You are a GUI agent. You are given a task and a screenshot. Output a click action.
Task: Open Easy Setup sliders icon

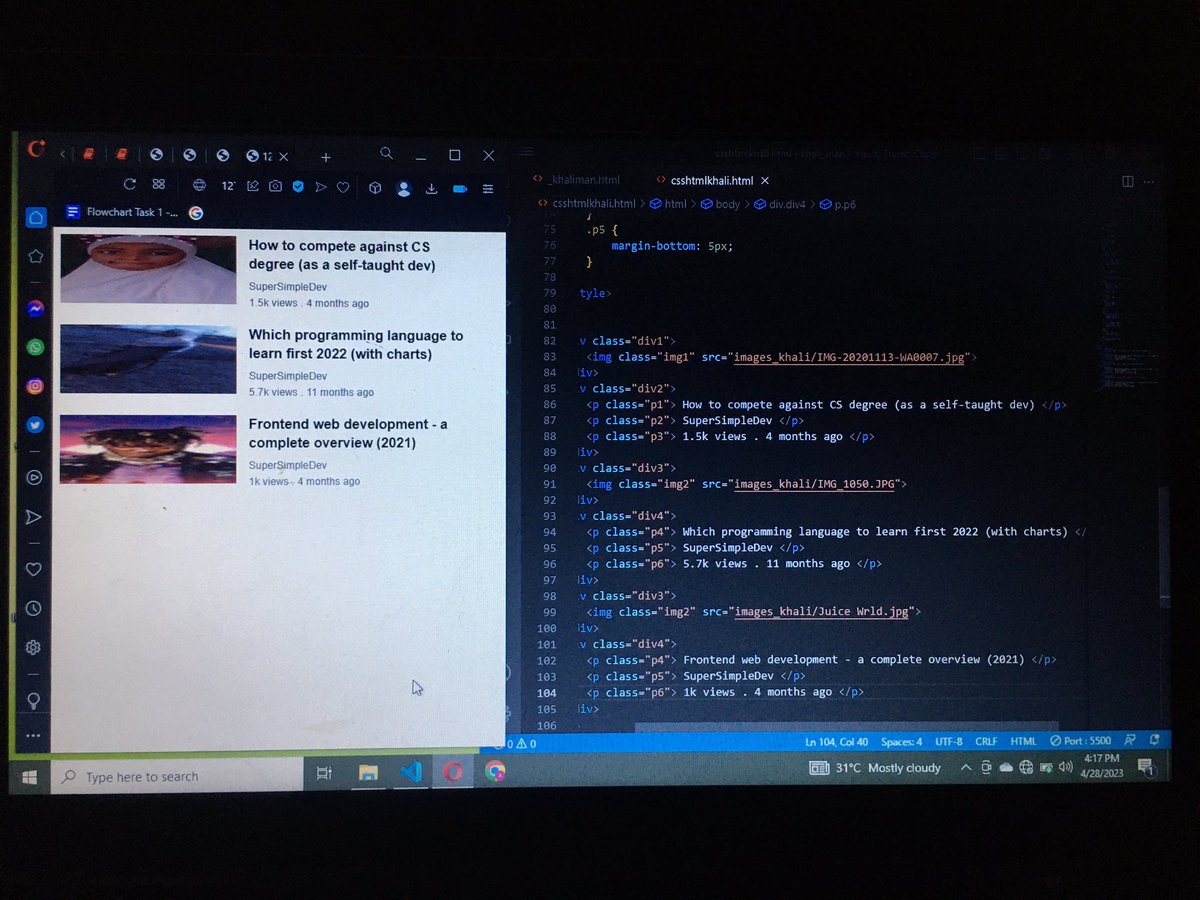point(488,189)
